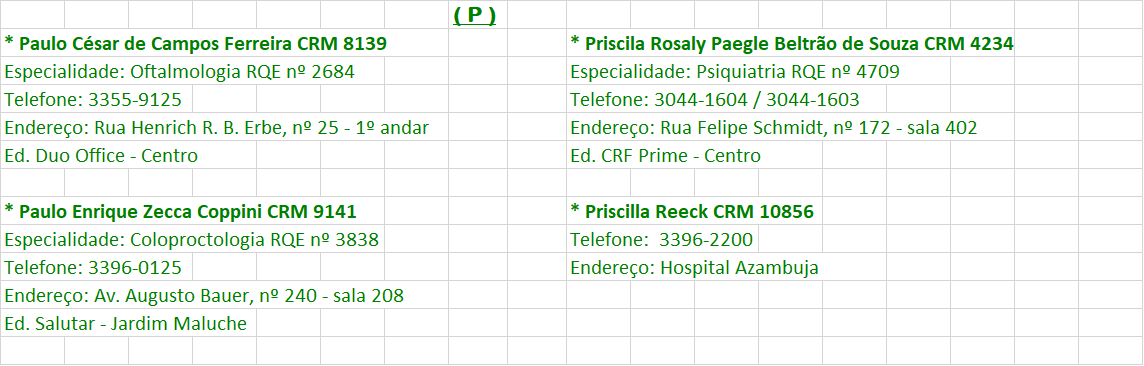Screen dimensions: 1144x366
Task: Click the Telefone: 3396-2200 cell
Action: tap(662, 240)
